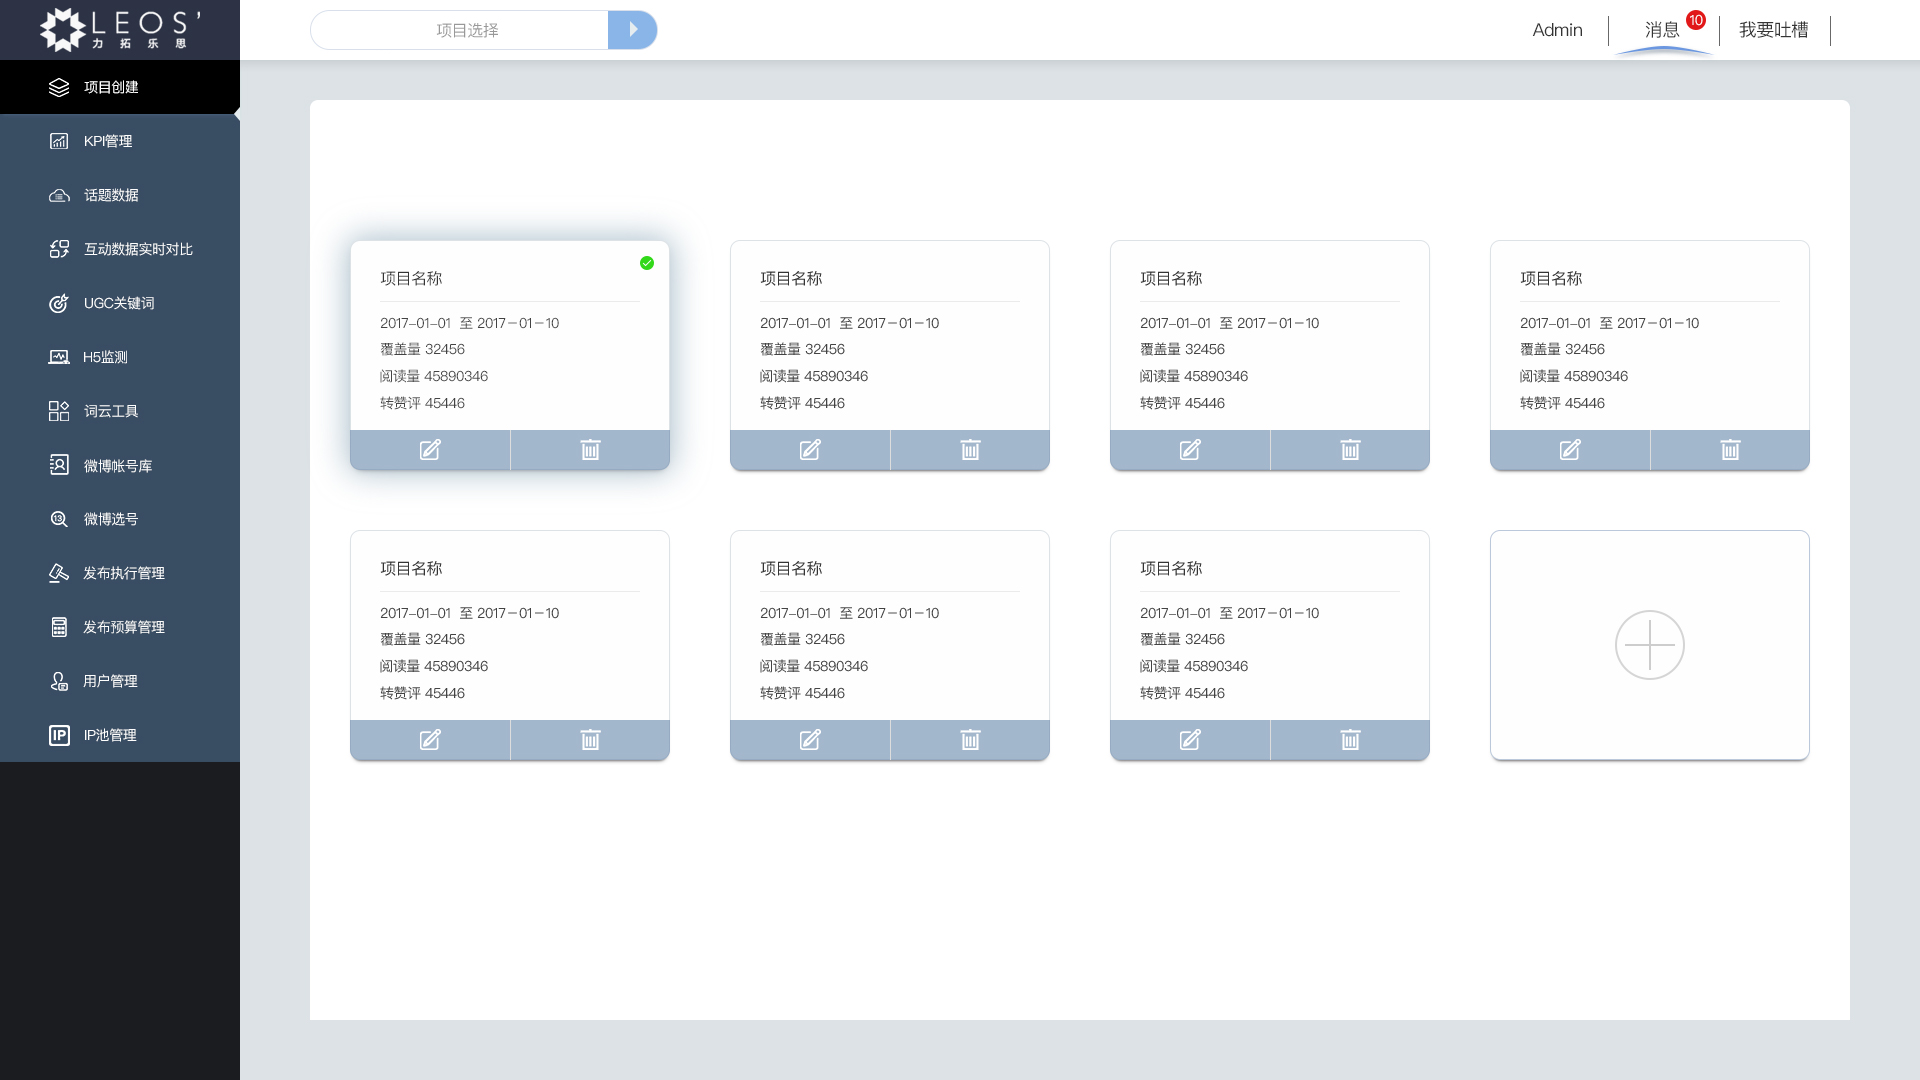Add a new project with plus icon
Viewport: 1920px width, 1080px height.
click(x=1650, y=645)
